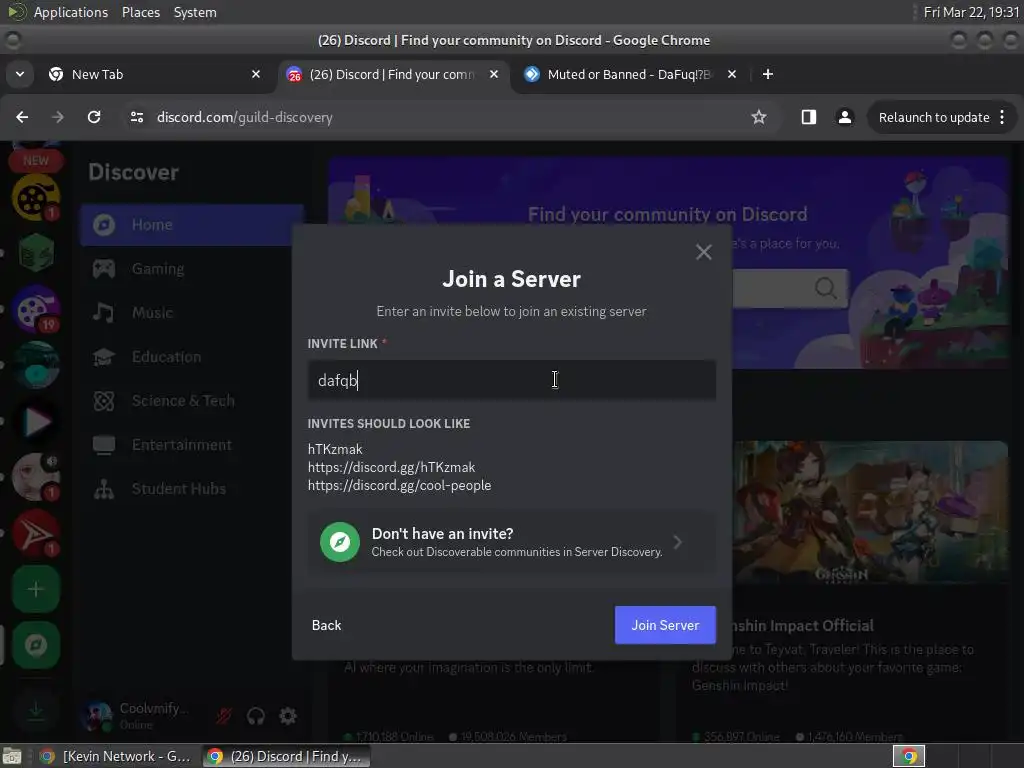
Task: Open the film reel server icon with badge 1
Action: [x=36, y=197]
